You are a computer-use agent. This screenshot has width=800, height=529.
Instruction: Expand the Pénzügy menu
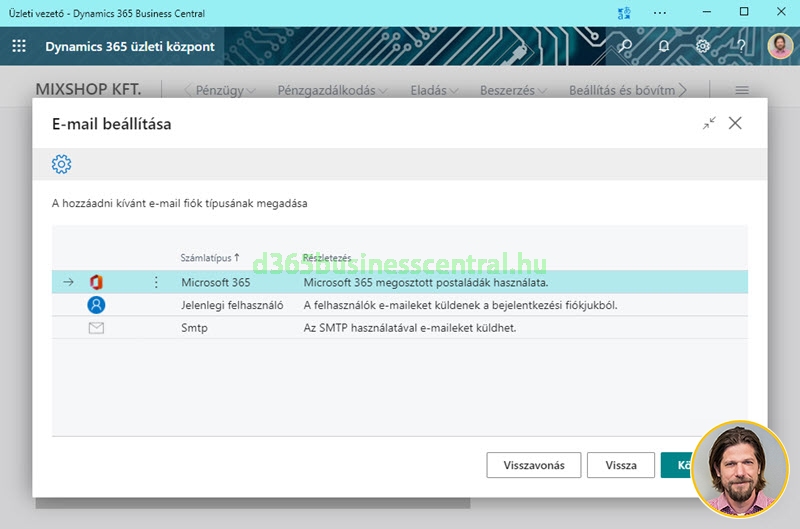tap(225, 90)
